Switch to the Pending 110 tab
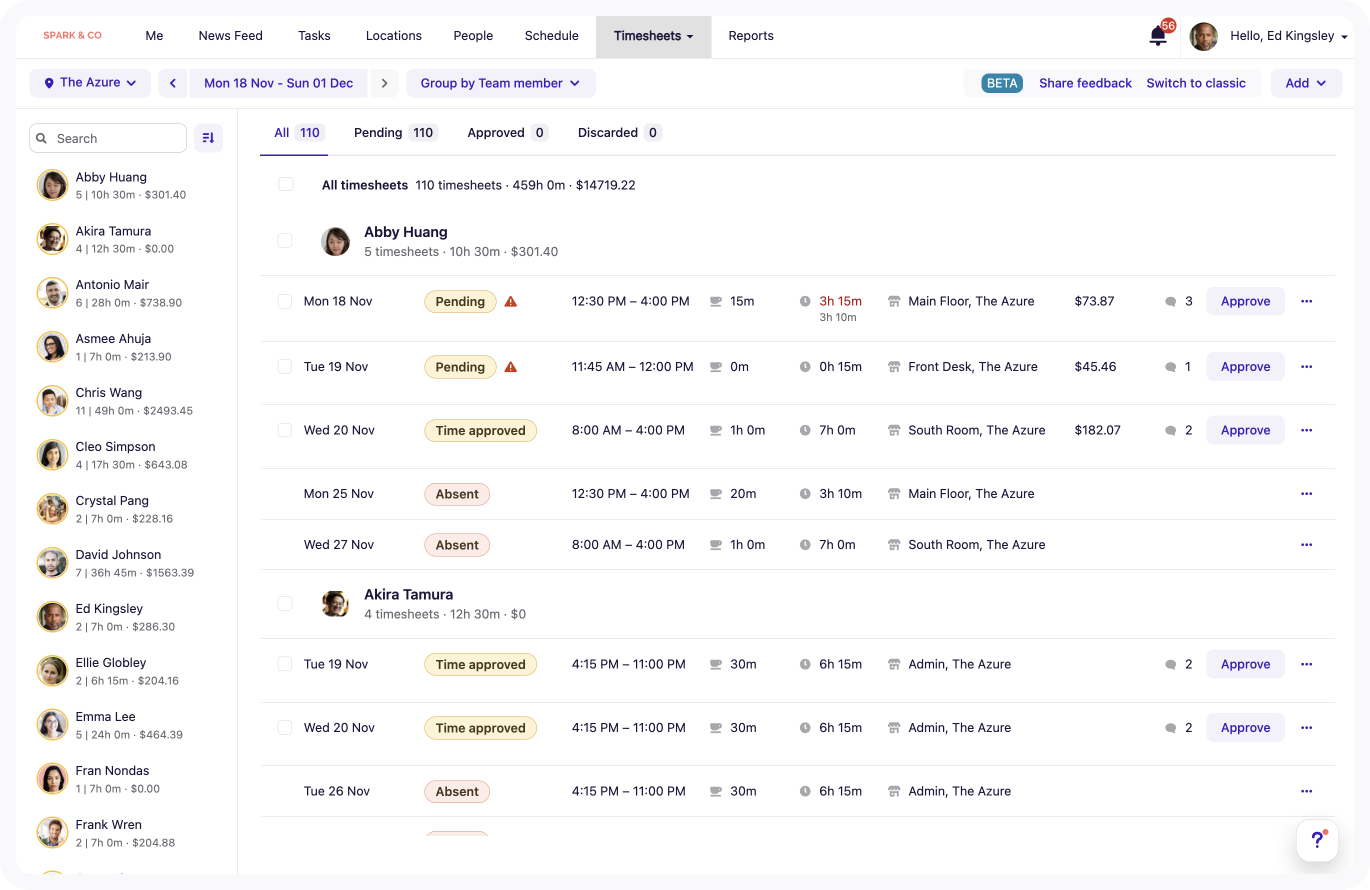 click(x=396, y=133)
